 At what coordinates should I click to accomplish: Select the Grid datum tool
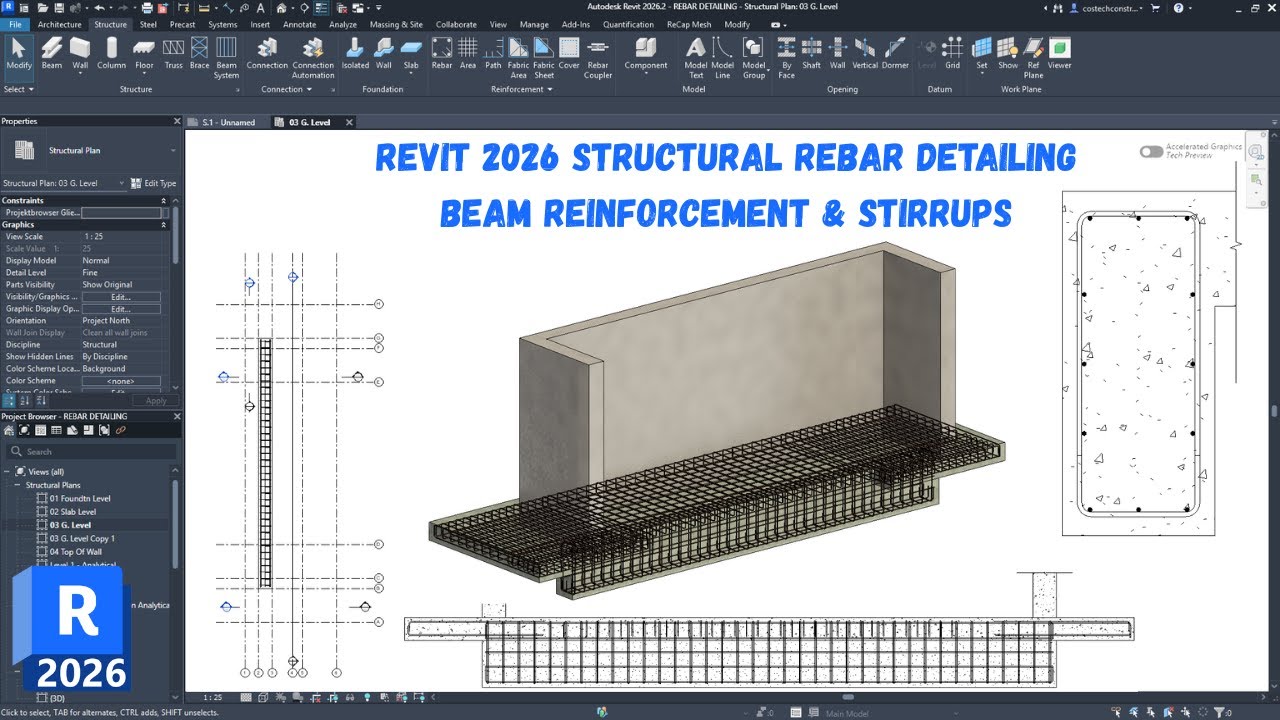pyautogui.click(x=953, y=53)
